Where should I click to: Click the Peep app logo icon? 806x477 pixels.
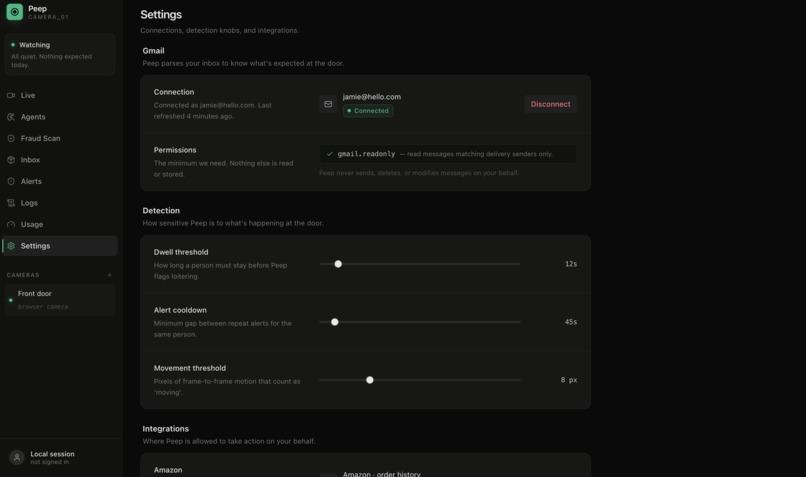tap(14, 12)
